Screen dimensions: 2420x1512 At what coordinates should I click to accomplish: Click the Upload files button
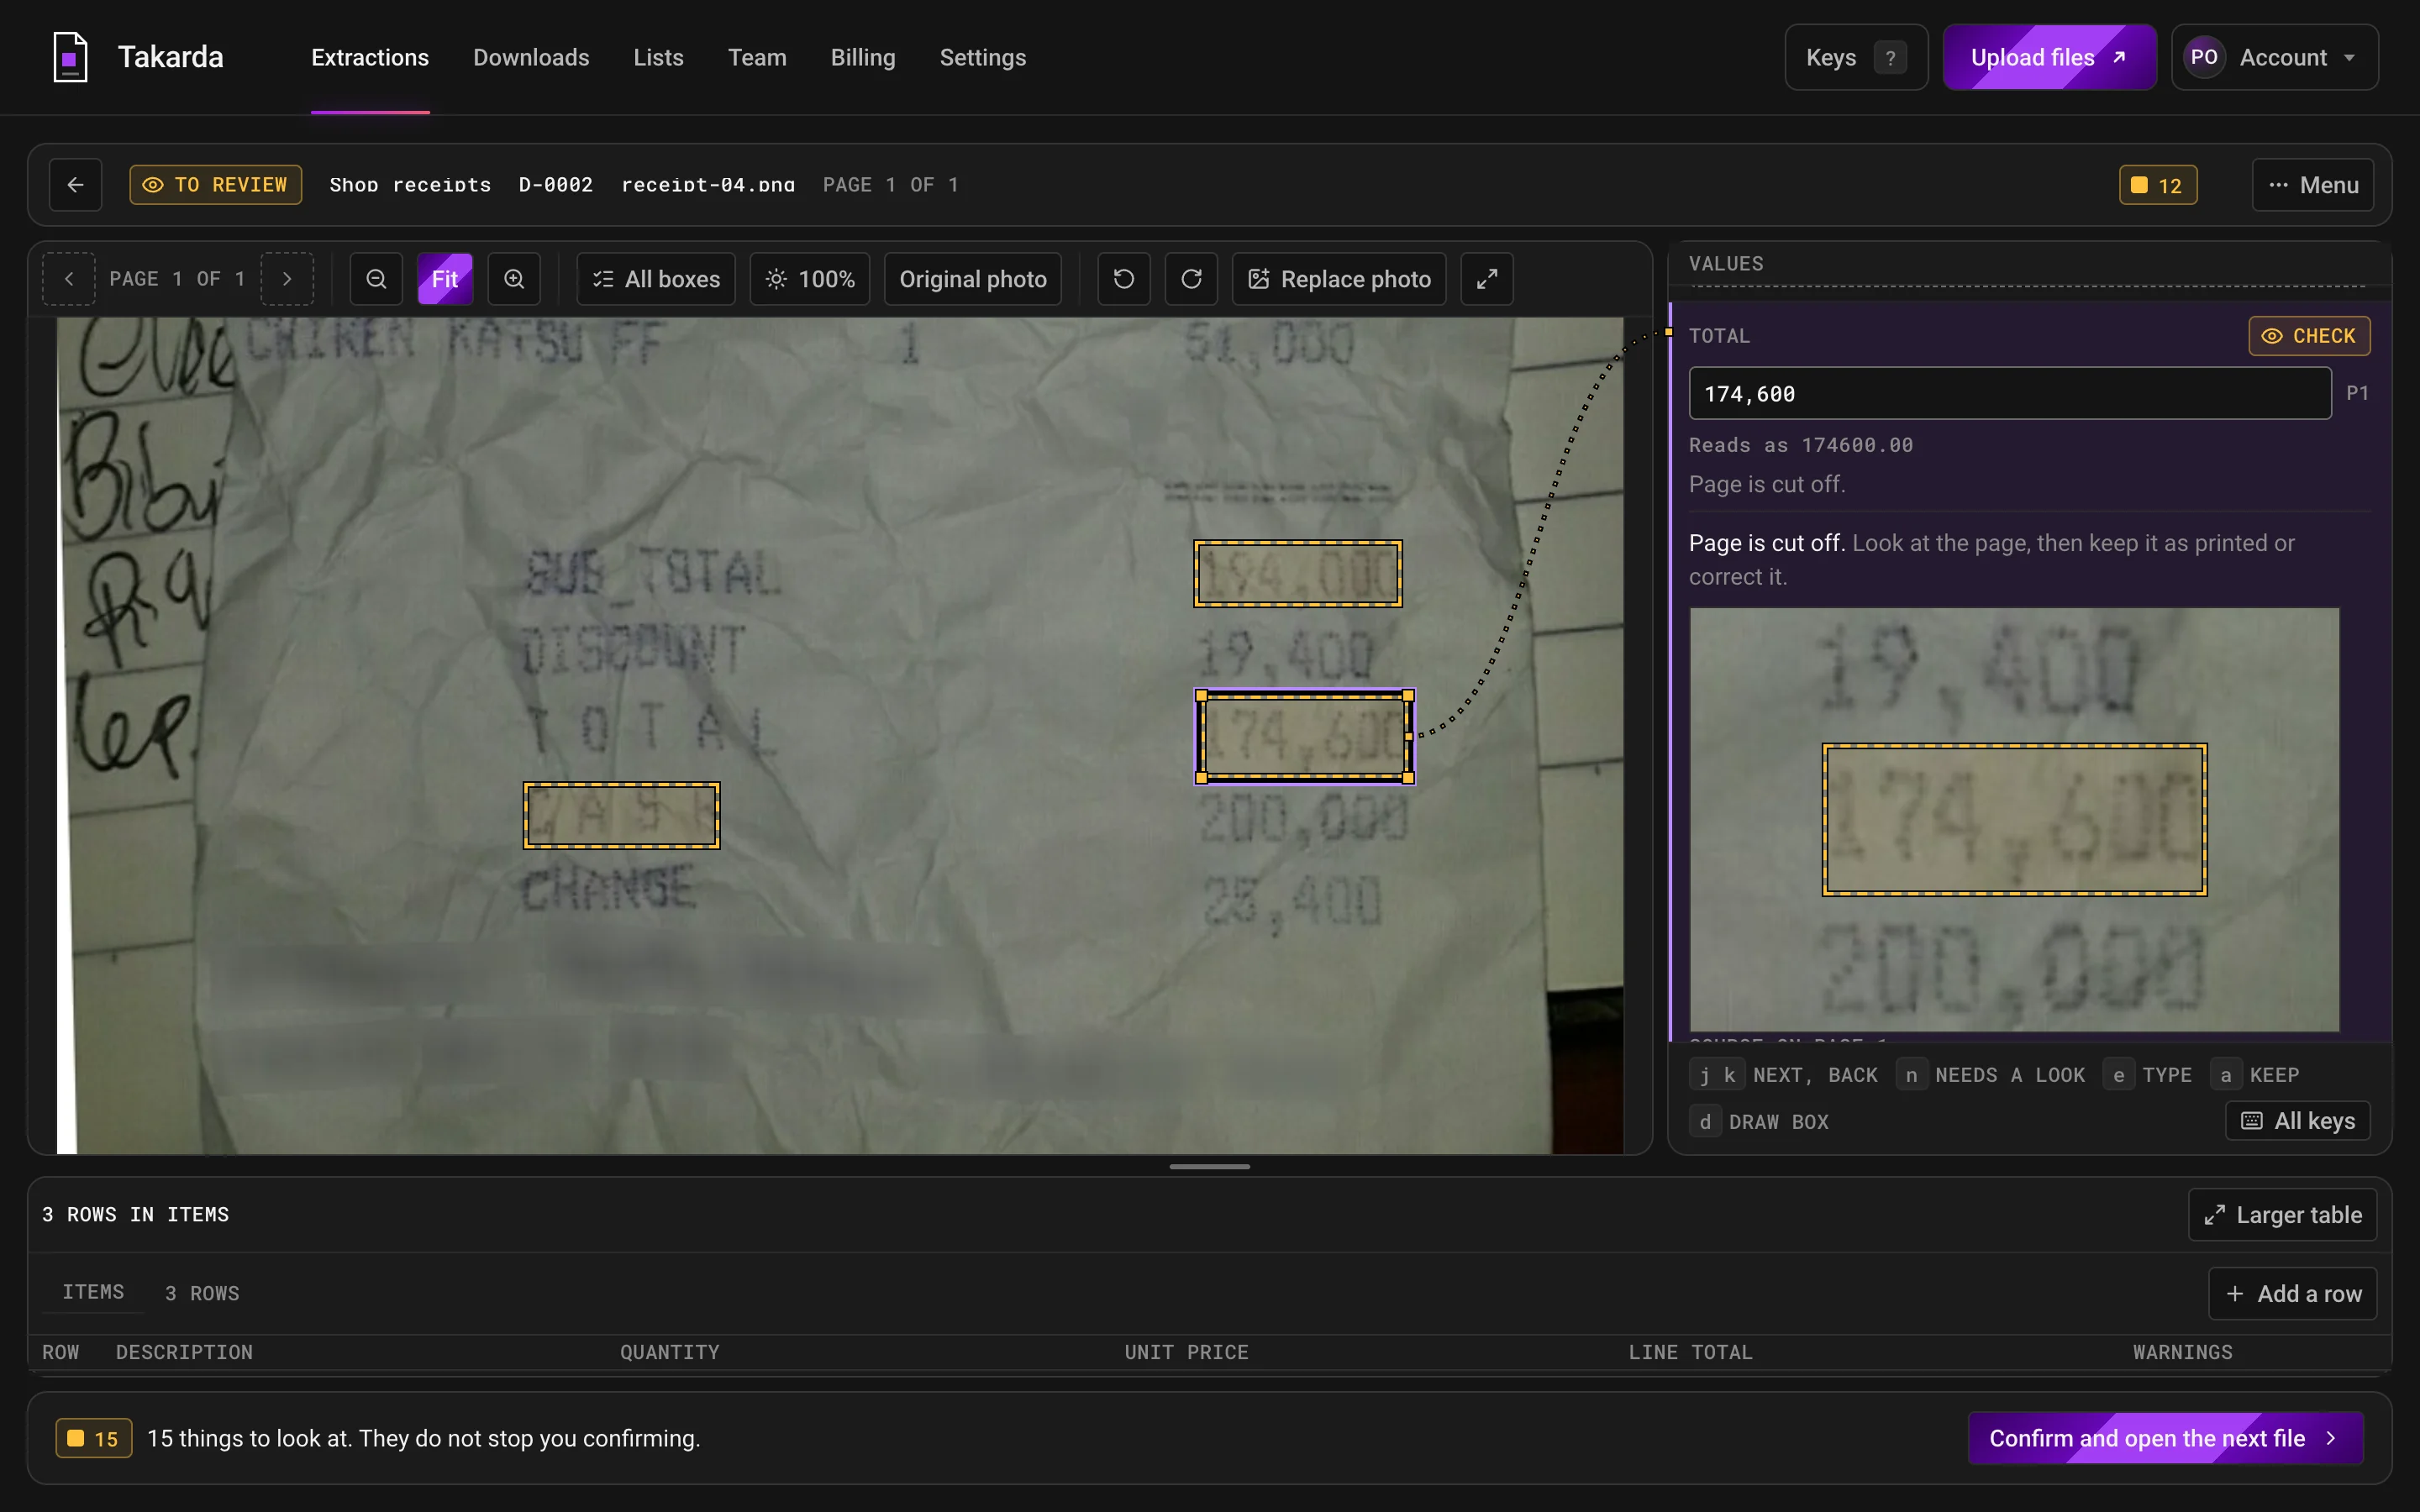pyautogui.click(x=2049, y=57)
